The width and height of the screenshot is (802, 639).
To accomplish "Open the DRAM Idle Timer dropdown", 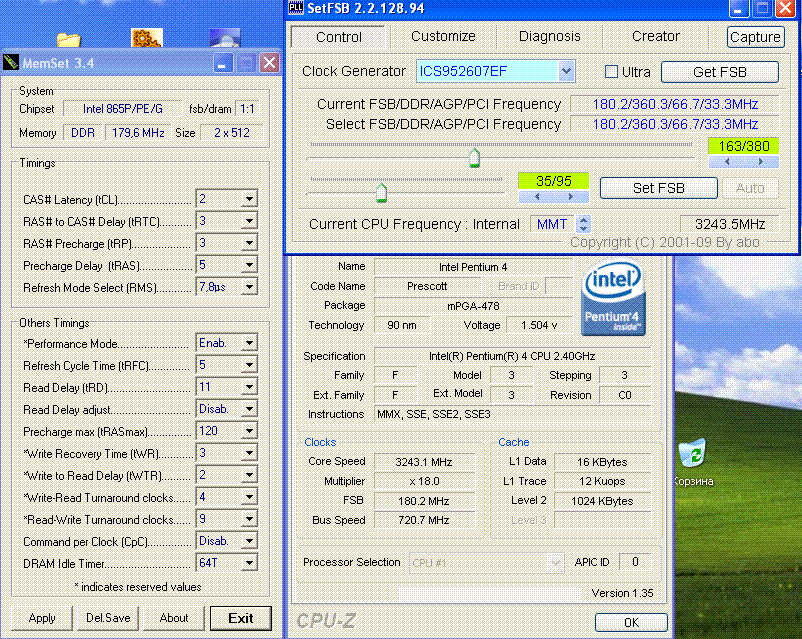I will 248,563.
